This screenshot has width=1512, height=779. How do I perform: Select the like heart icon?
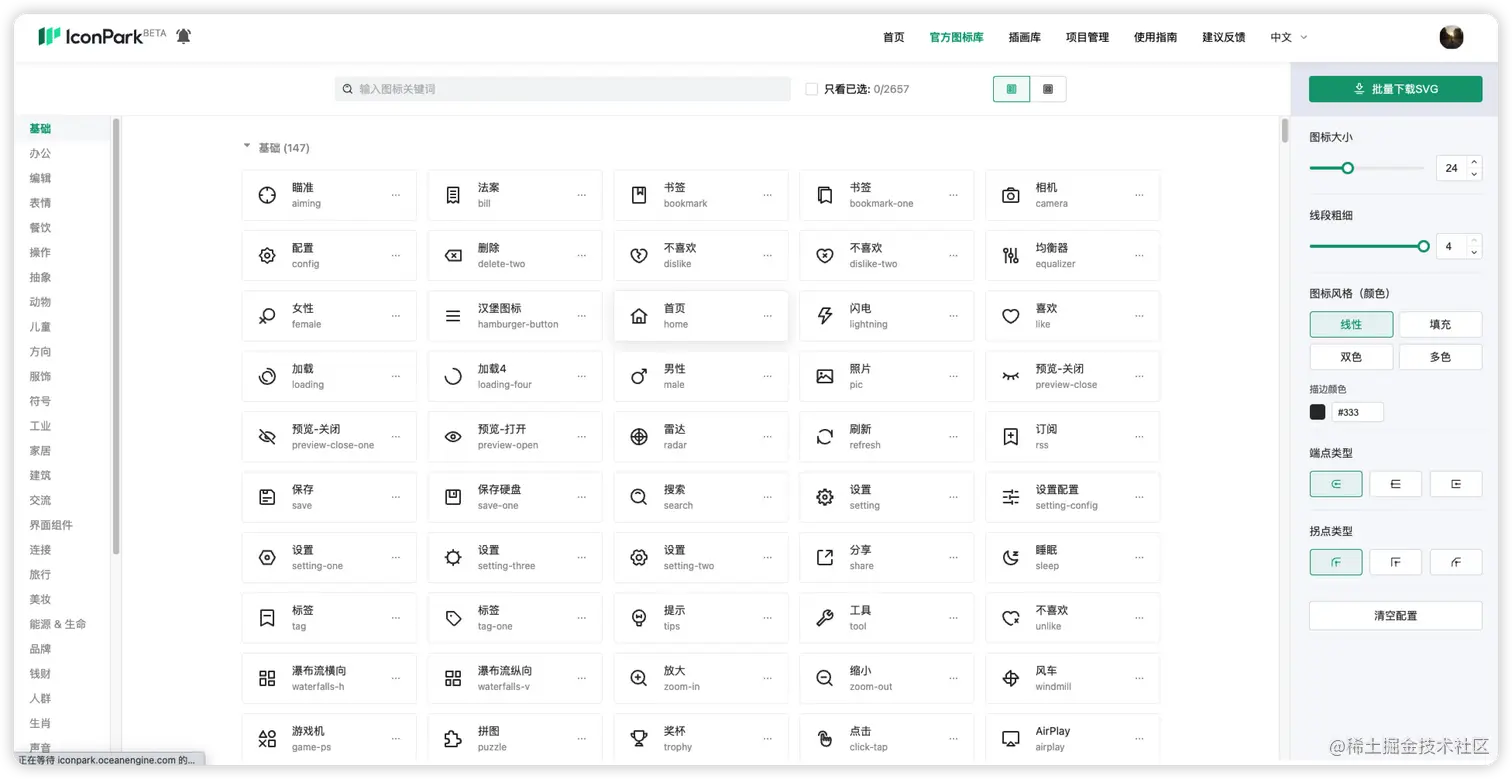1011,316
